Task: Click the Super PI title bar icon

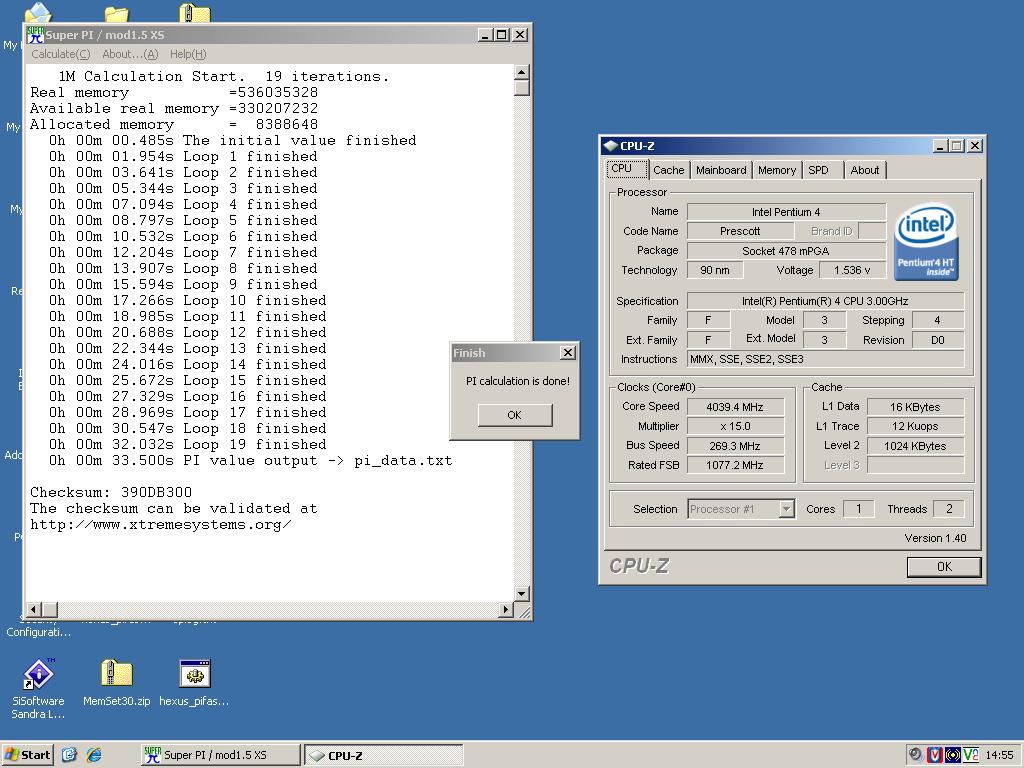Action: click(x=35, y=35)
